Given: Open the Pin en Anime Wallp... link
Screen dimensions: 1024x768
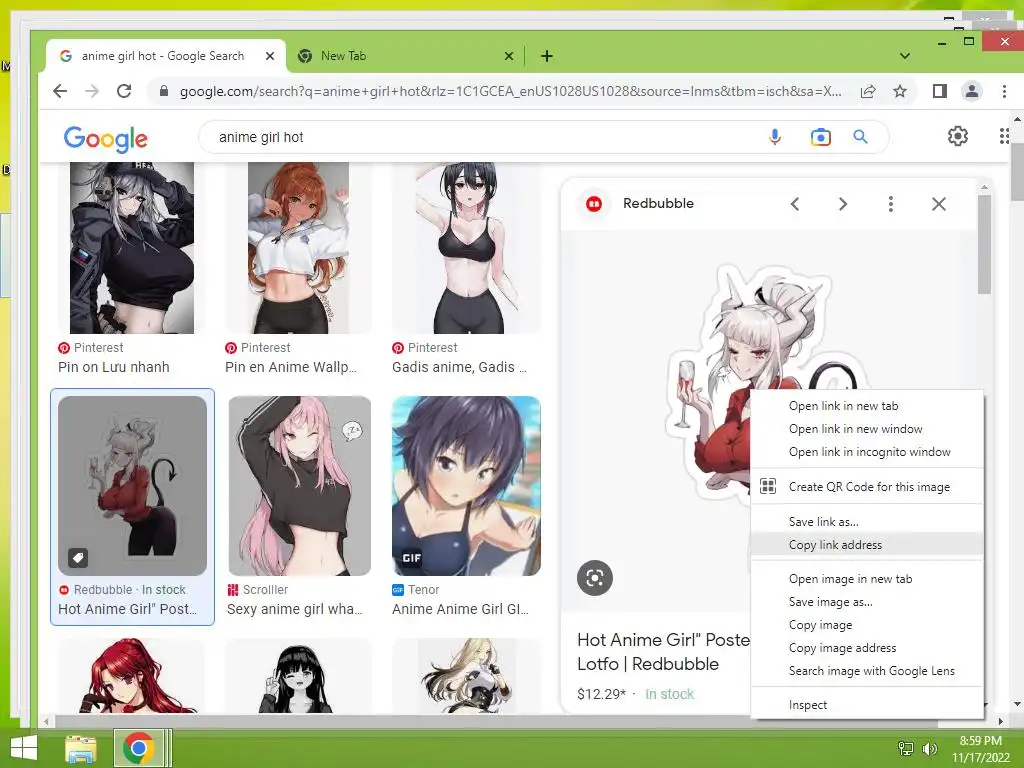Looking at the screenshot, I should pyautogui.click(x=291, y=367).
